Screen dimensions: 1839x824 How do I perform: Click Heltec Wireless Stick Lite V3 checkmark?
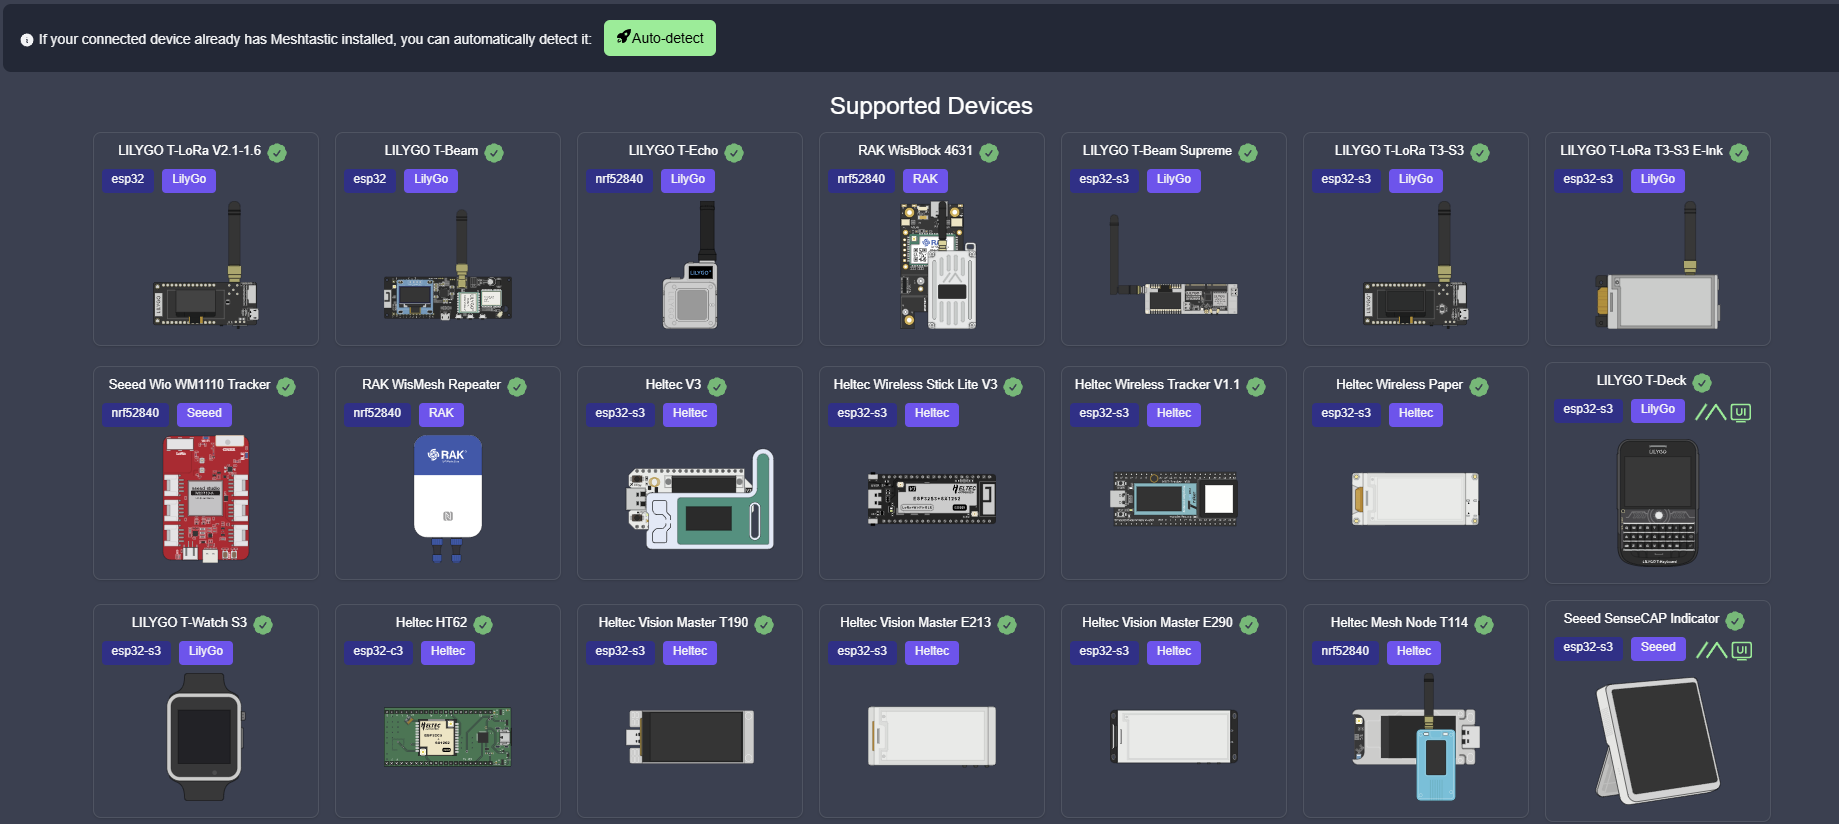pyautogui.click(x=1013, y=387)
